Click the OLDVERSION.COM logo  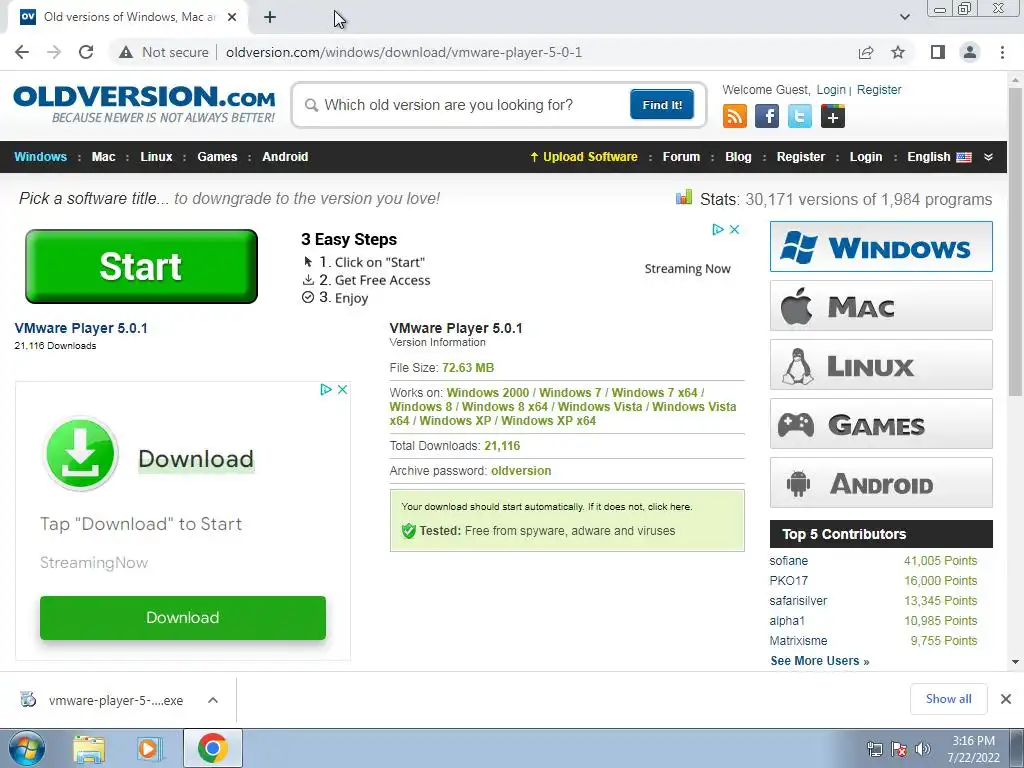(x=144, y=104)
